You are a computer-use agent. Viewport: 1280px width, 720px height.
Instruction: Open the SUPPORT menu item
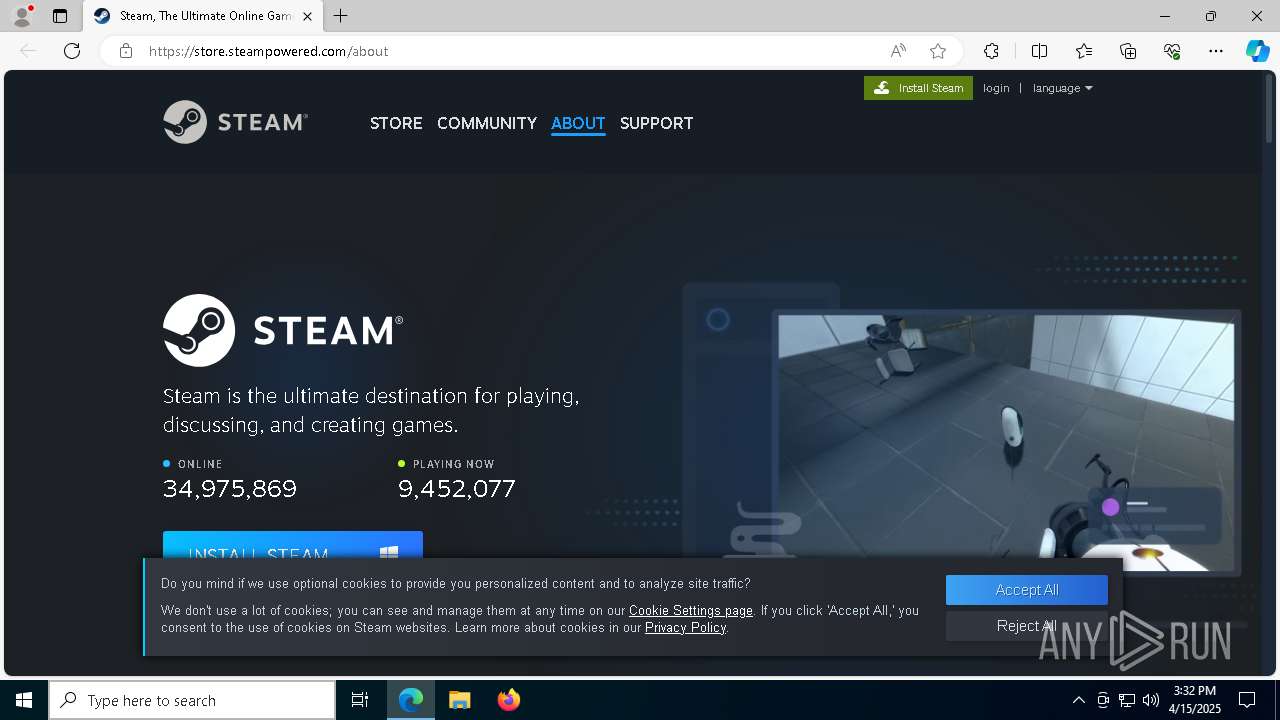[656, 123]
